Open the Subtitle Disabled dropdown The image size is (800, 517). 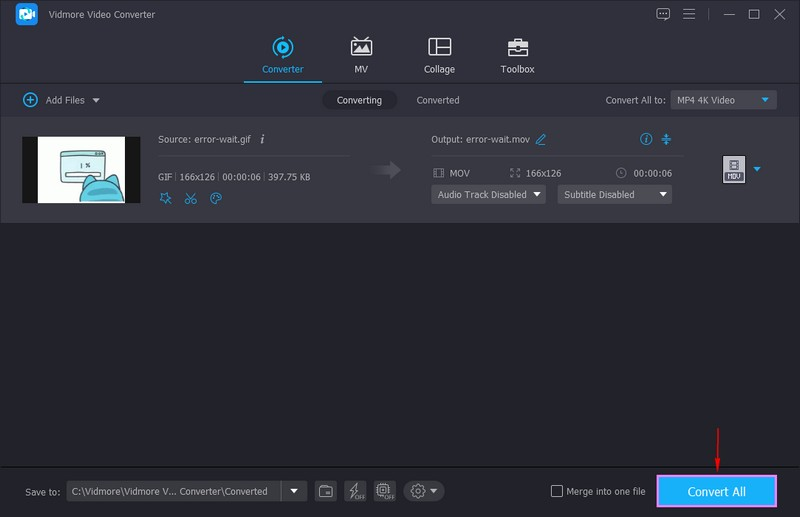[614, 195]
